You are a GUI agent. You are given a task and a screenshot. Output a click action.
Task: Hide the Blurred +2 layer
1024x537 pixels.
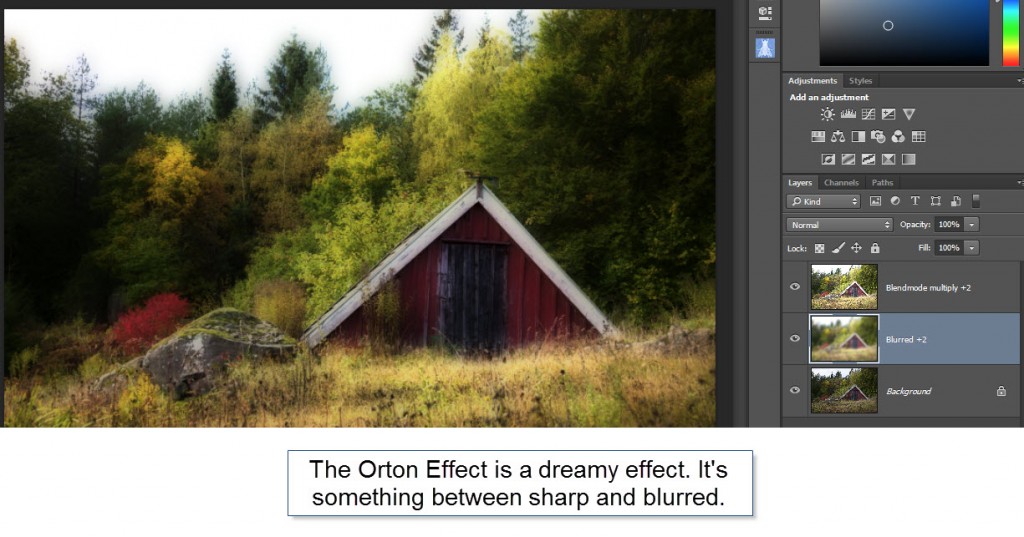pos(795,338)
